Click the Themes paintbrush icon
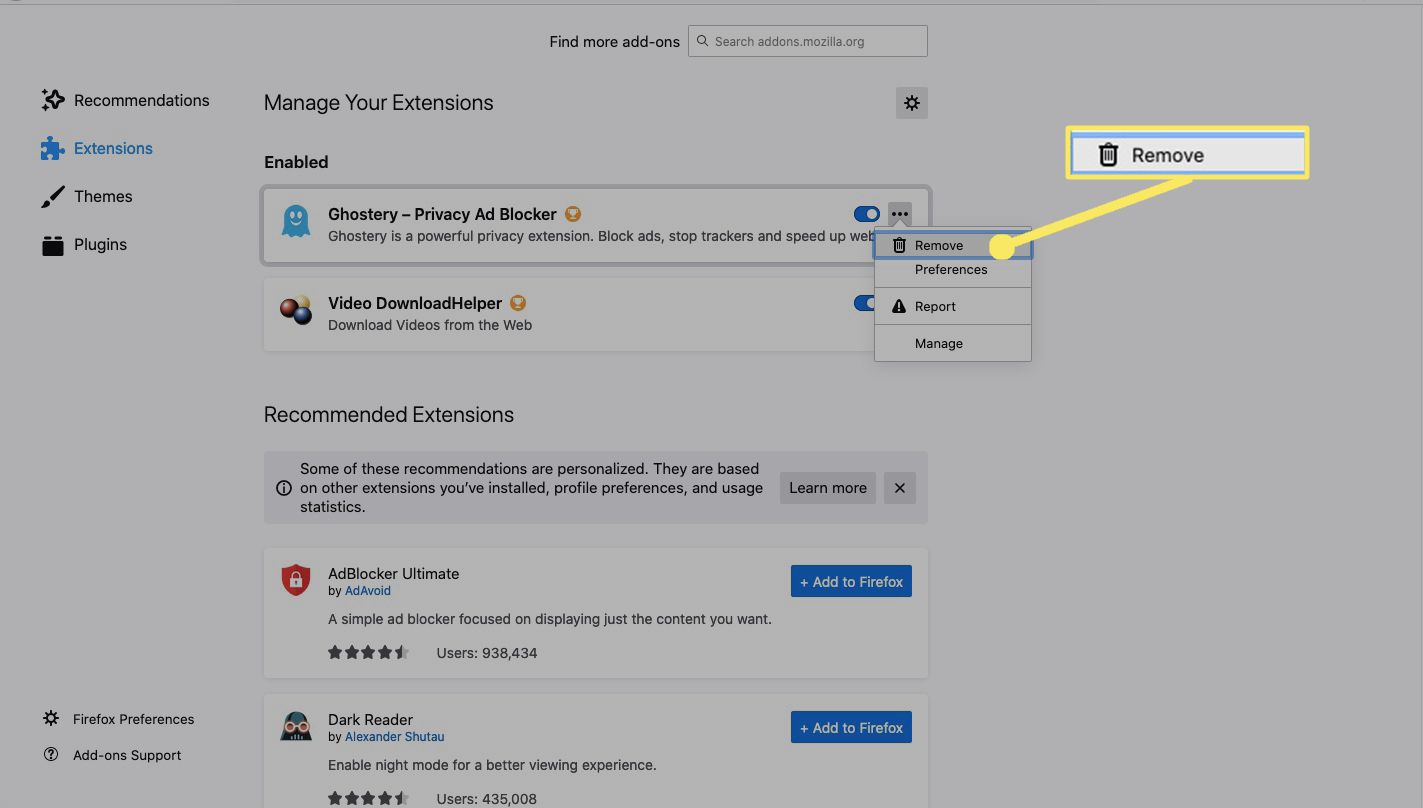Image resolution: width=1423 pixels, height=808 pixels. click(x=52, y=197)
